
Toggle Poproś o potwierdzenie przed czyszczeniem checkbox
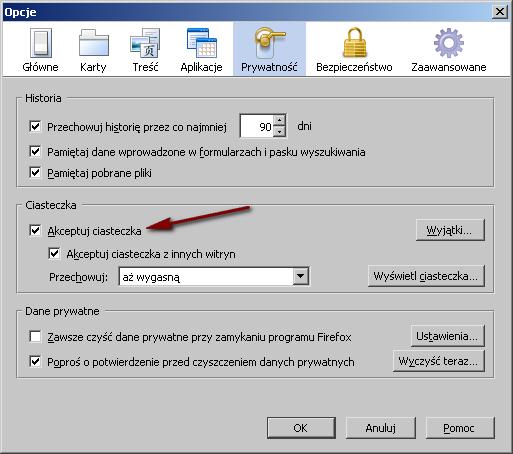35,362
